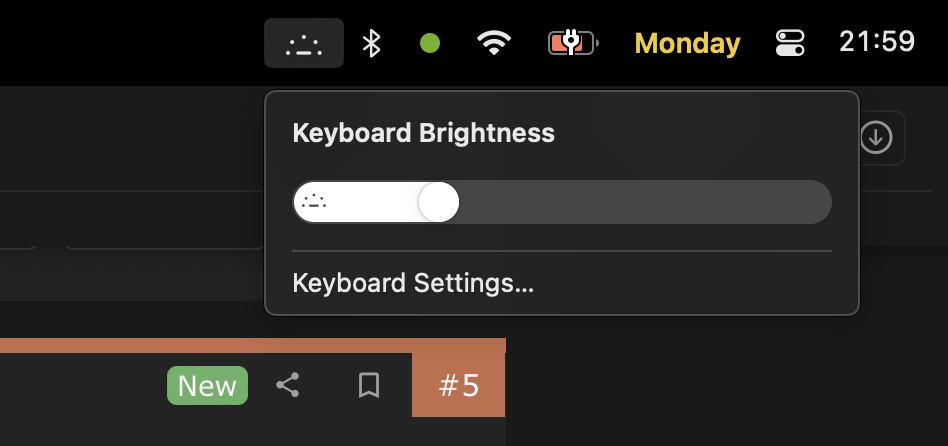Open the Bluetooth menu bar icon
This screenshot has height=446, width=948.
coord(372,43)
